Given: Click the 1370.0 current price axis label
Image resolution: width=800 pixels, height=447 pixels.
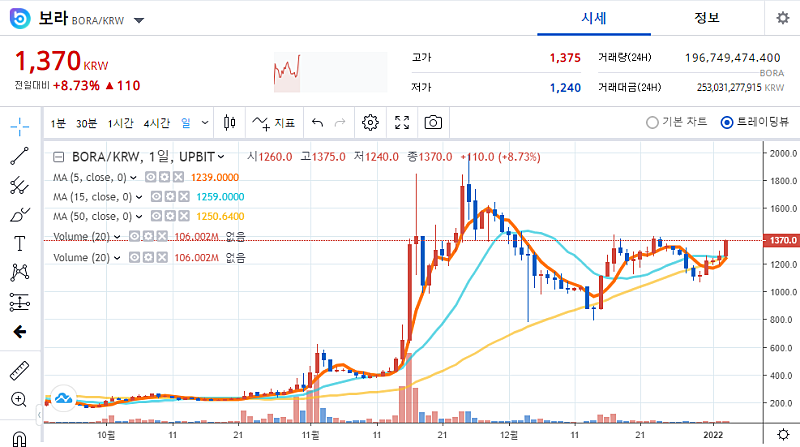Looking at the screenshot, I should (781, 240).
